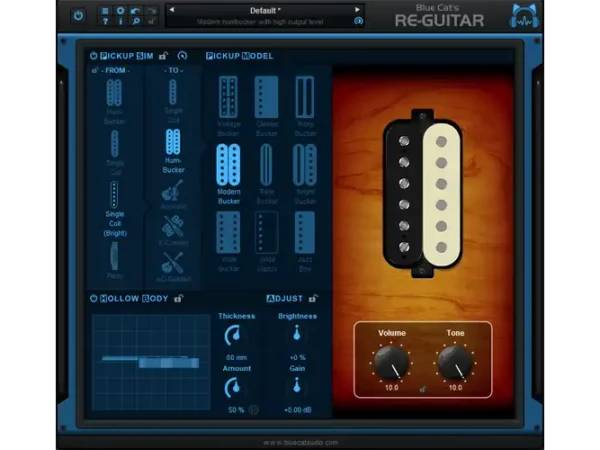
Task: Toggle Pickup Sim section power
Action: 93,55
